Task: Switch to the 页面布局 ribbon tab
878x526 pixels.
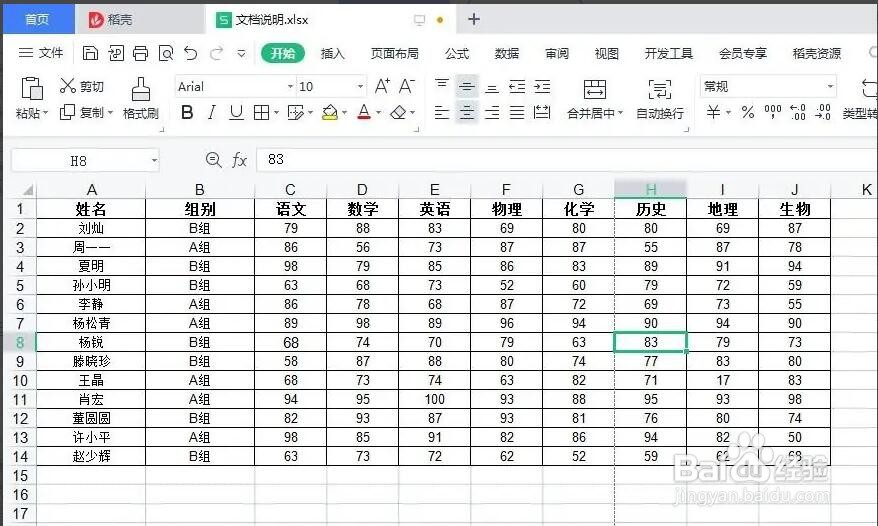Action: point(394,53)
